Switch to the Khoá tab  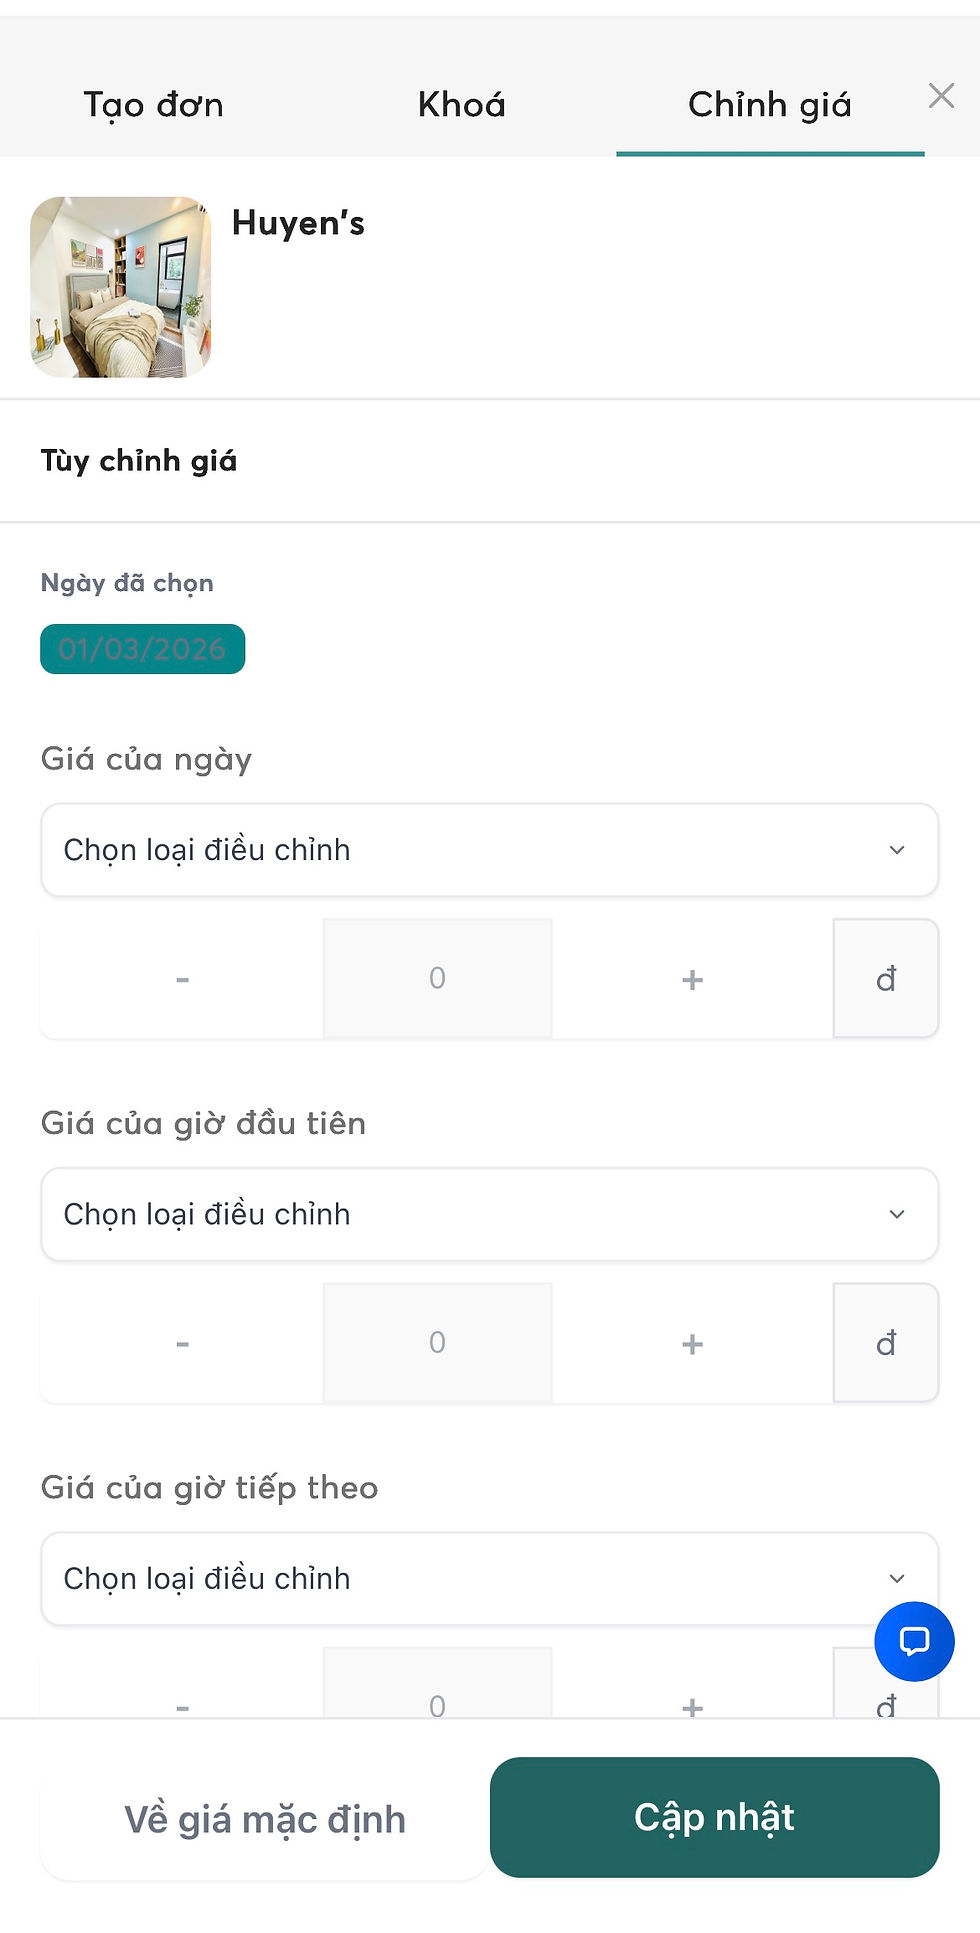[462, 104]
